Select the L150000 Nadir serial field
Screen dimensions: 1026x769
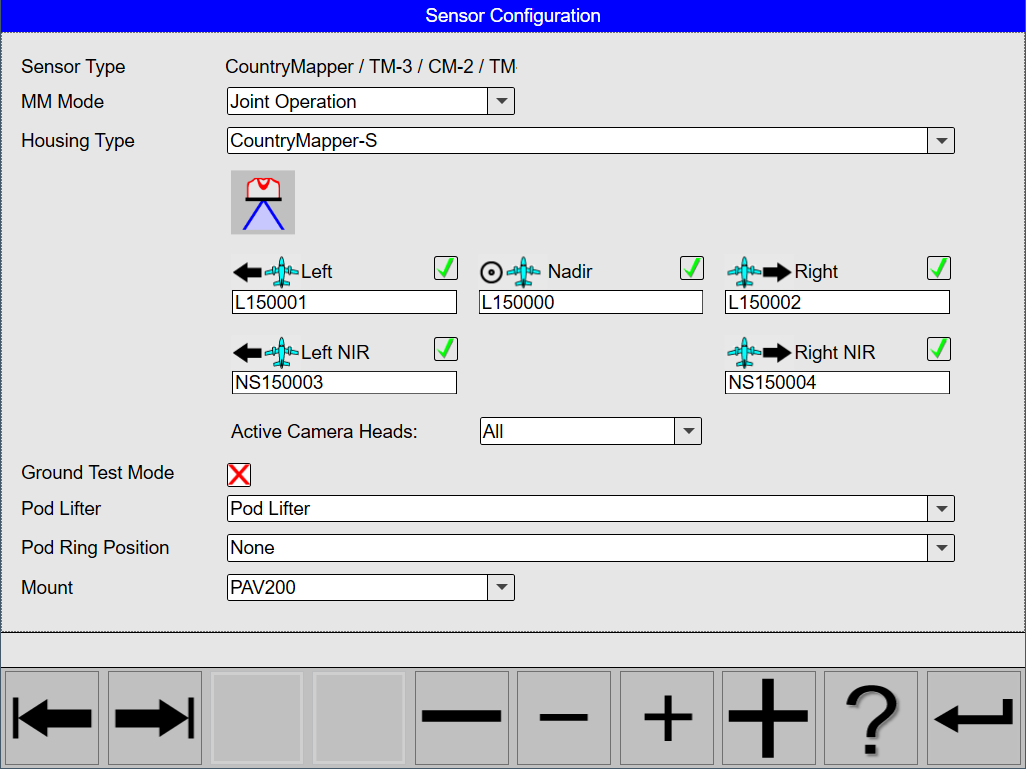pos(590,302)
